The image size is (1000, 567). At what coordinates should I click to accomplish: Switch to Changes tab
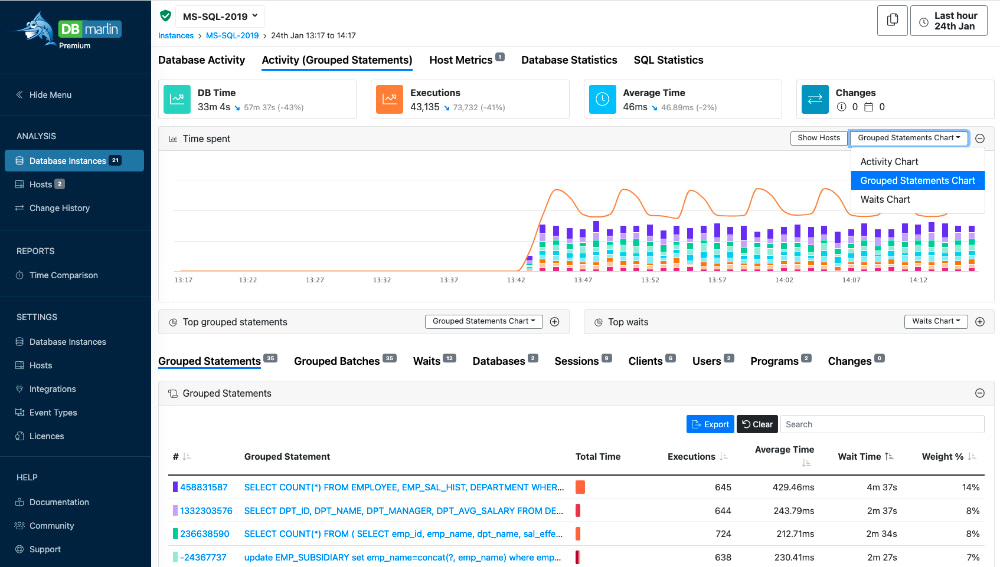click(849, 362)
